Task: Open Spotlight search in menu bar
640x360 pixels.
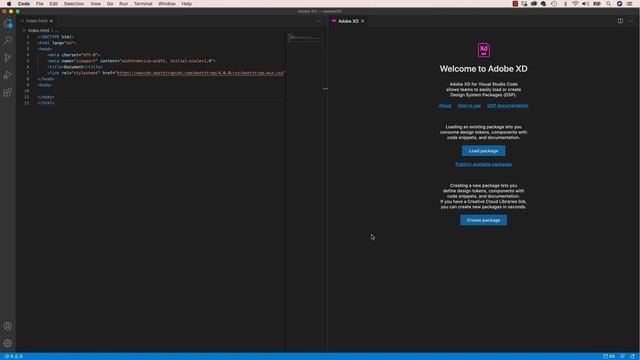Action: click(609, 4)
